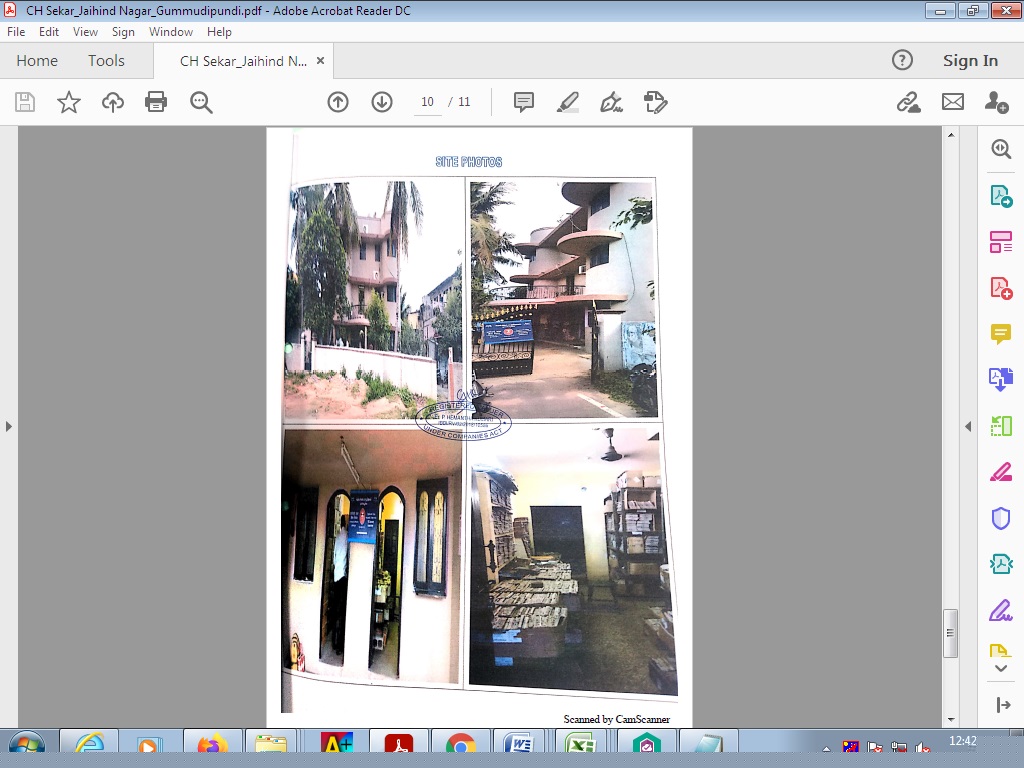Image resolution: width=1024 pixels, height=768 pixels.
Task: Show more tools with the down chevron
Action: (1000, 668)
